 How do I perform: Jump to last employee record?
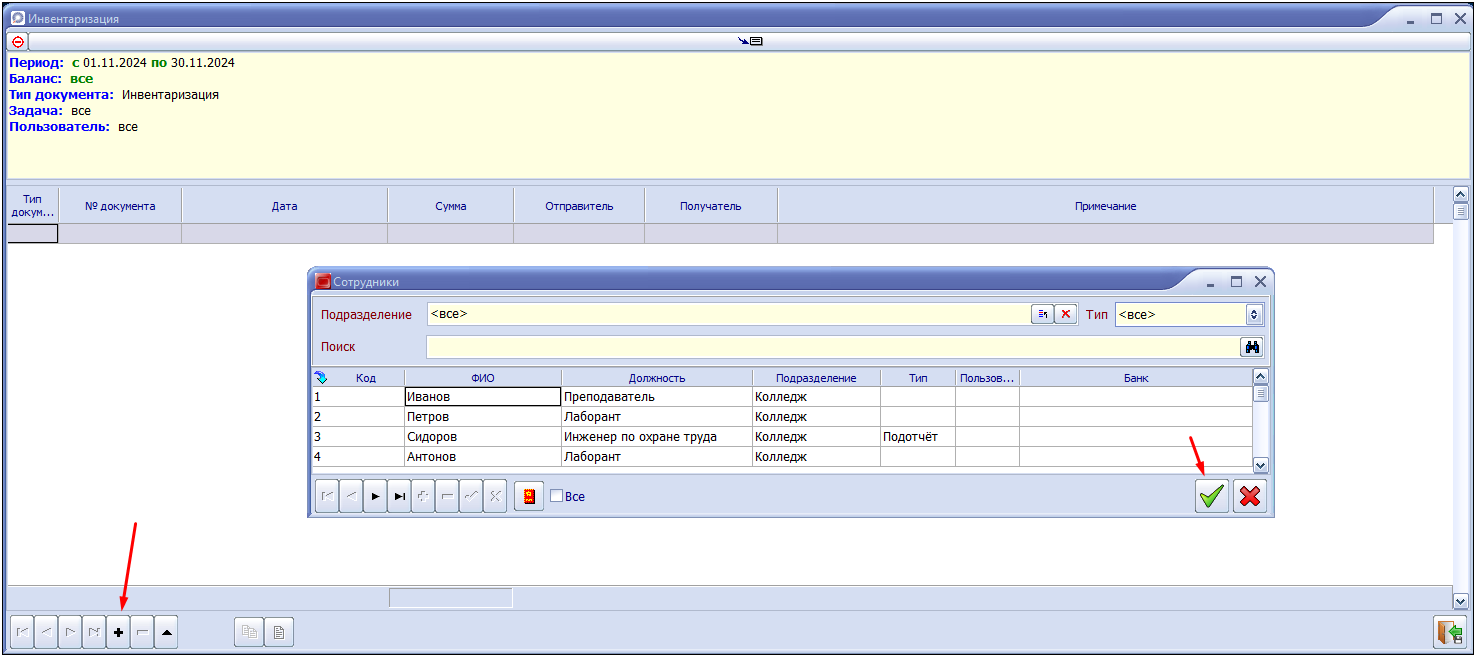[x=400, y=496]
